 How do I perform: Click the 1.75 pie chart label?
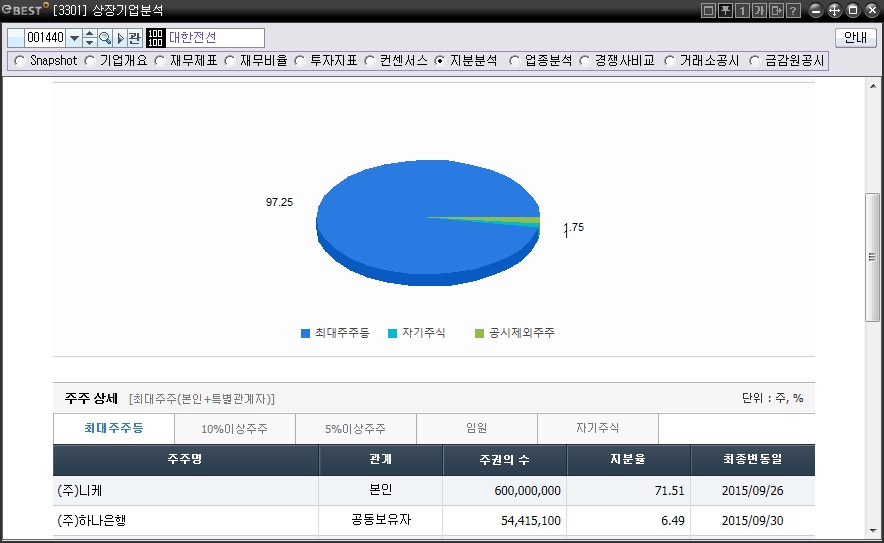tap(574, 228)
